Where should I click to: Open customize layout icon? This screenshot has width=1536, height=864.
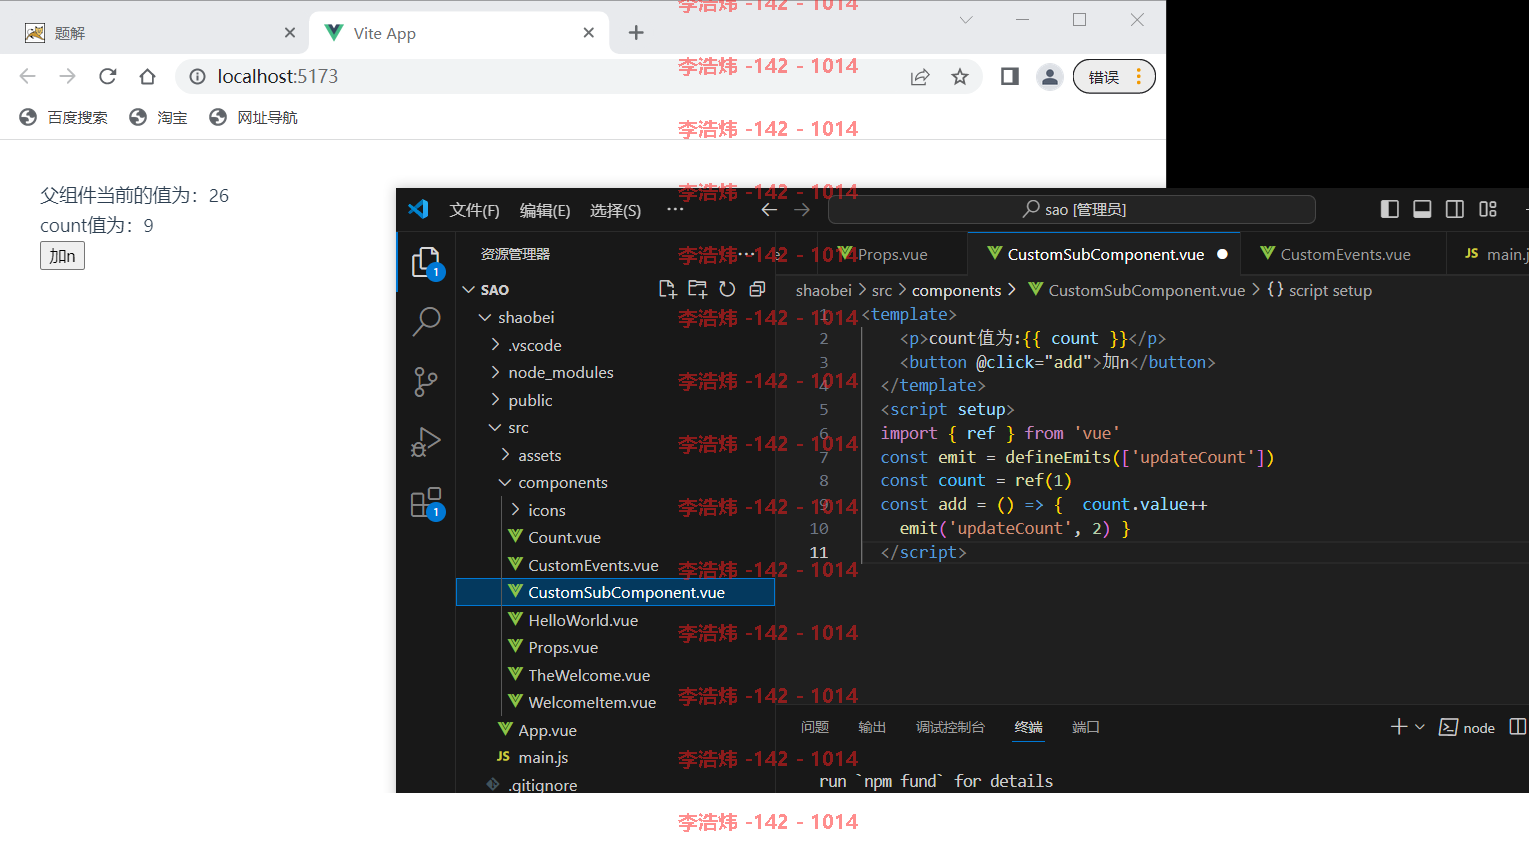(1488, 209)
